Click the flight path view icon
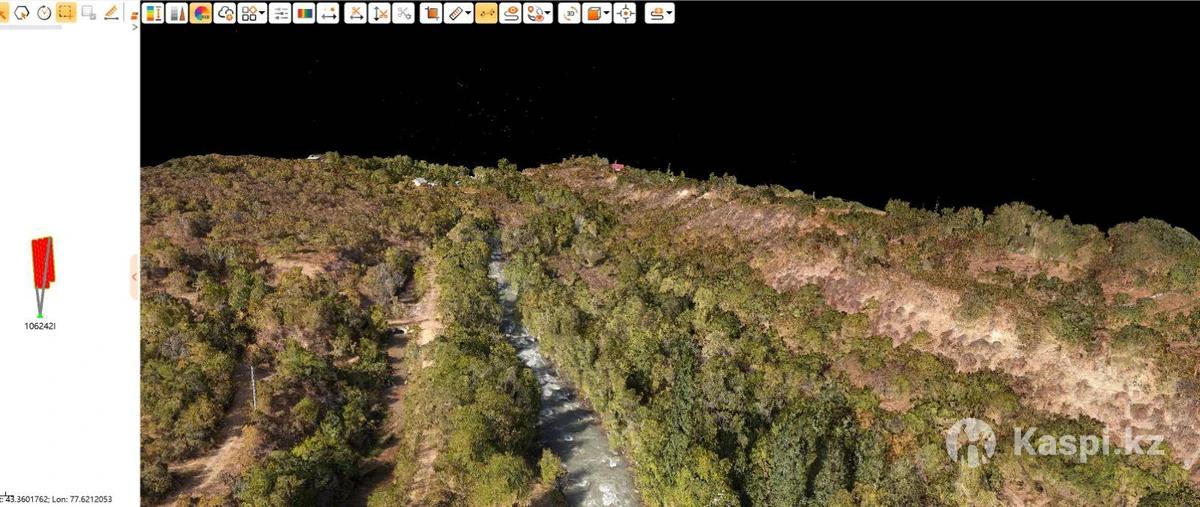This screenshot has height=507, width=1200. [510, 13]
